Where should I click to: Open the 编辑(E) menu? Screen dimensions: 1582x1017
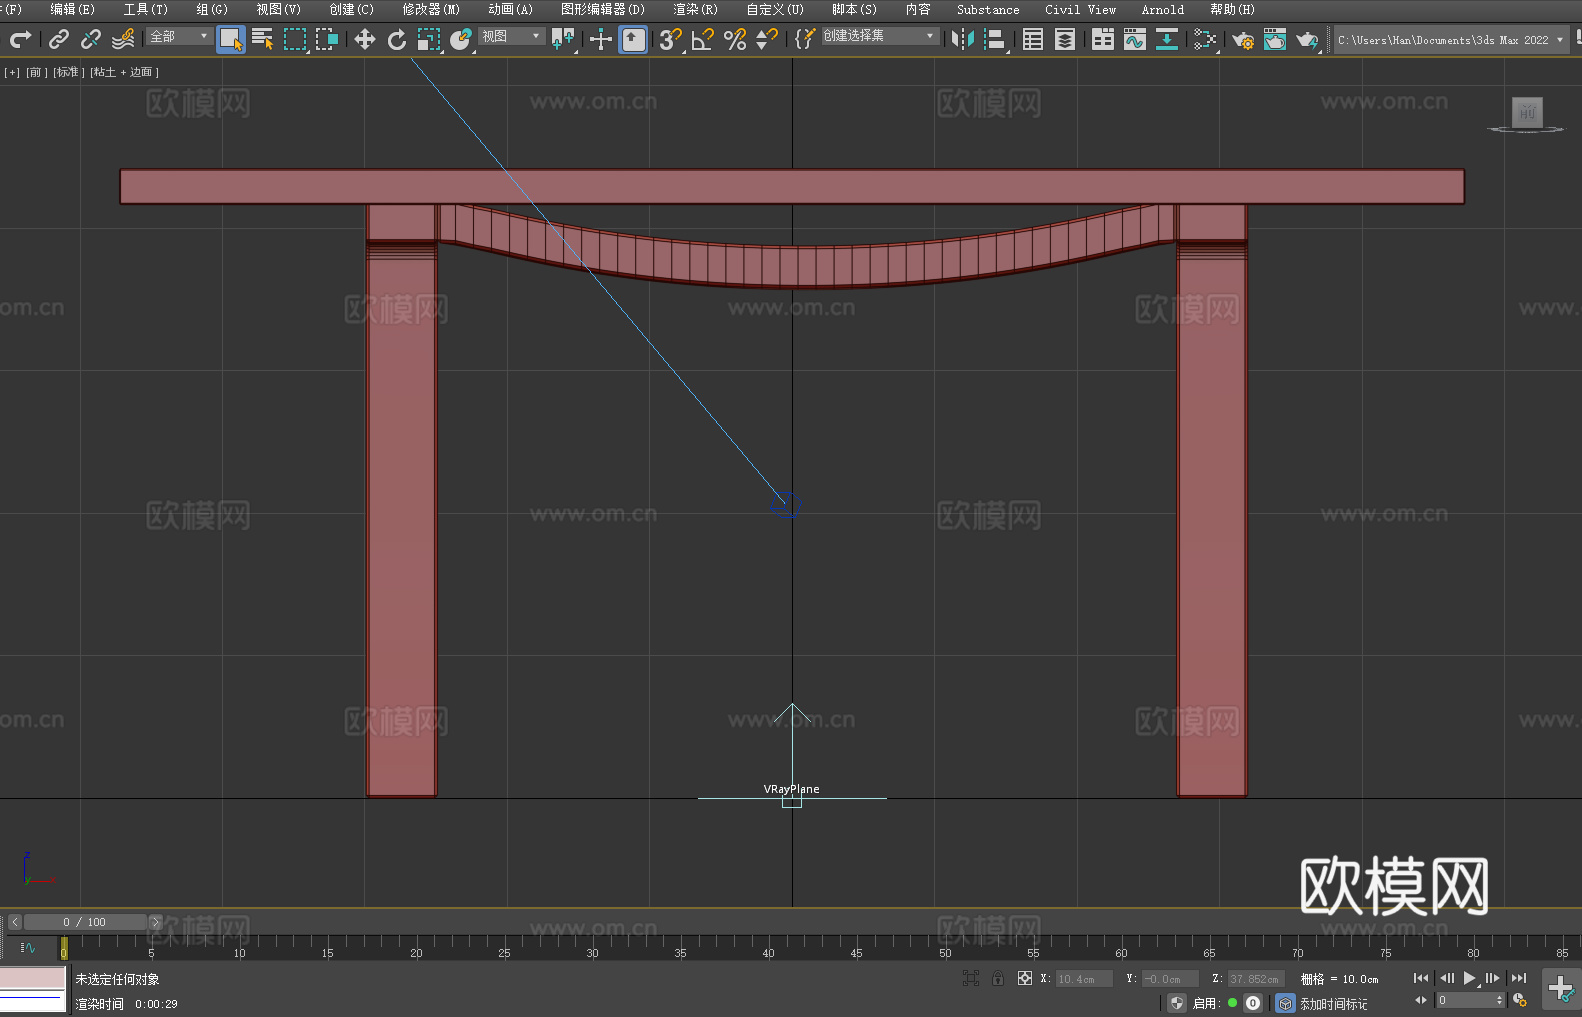(72, 9)
